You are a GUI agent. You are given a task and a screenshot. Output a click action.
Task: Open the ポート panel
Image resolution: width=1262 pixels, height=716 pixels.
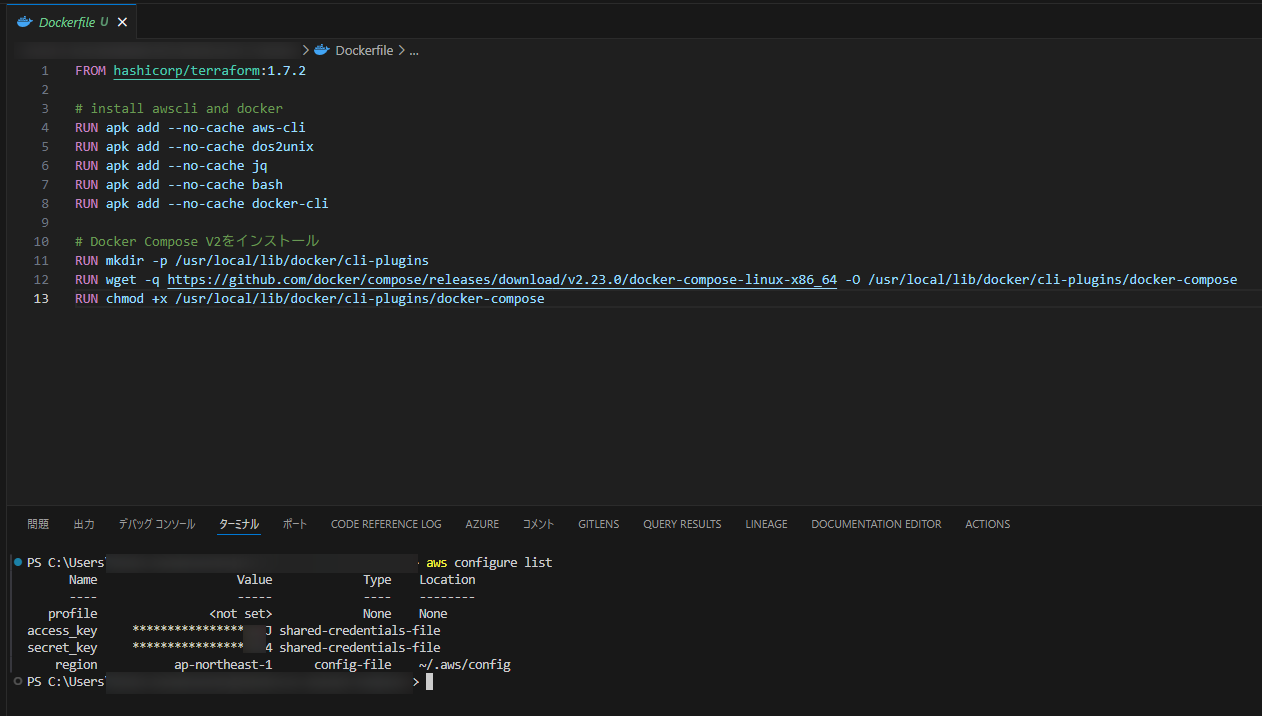click(x=295, y=523)
